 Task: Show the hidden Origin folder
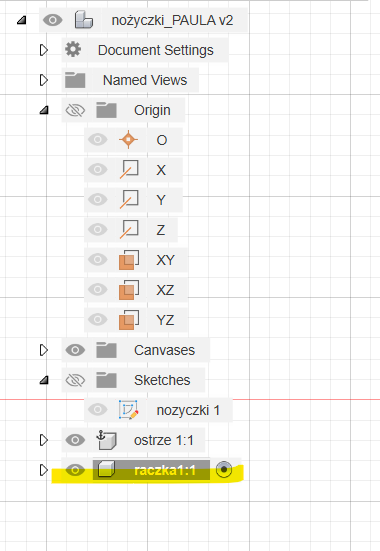click(x=75, y=110)
